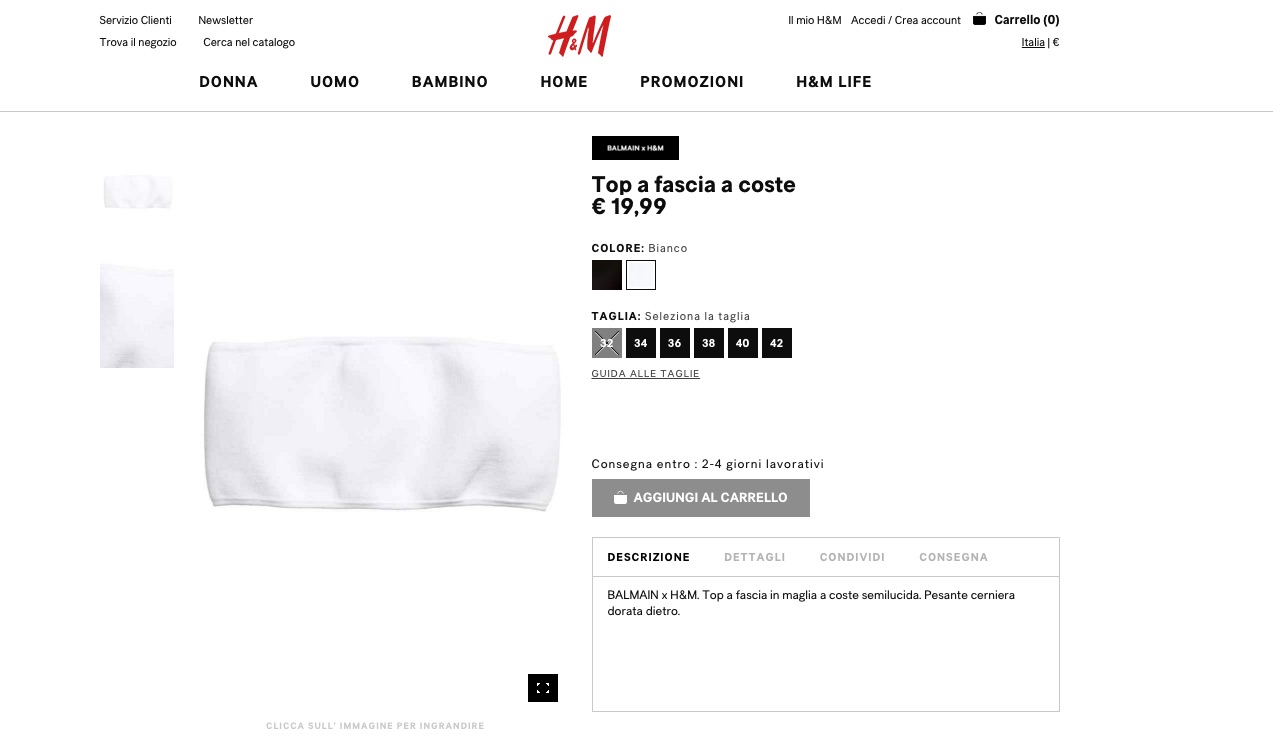Viewport: 1273px width, 750px height.
Task: Select size 42
Action: 777,343
